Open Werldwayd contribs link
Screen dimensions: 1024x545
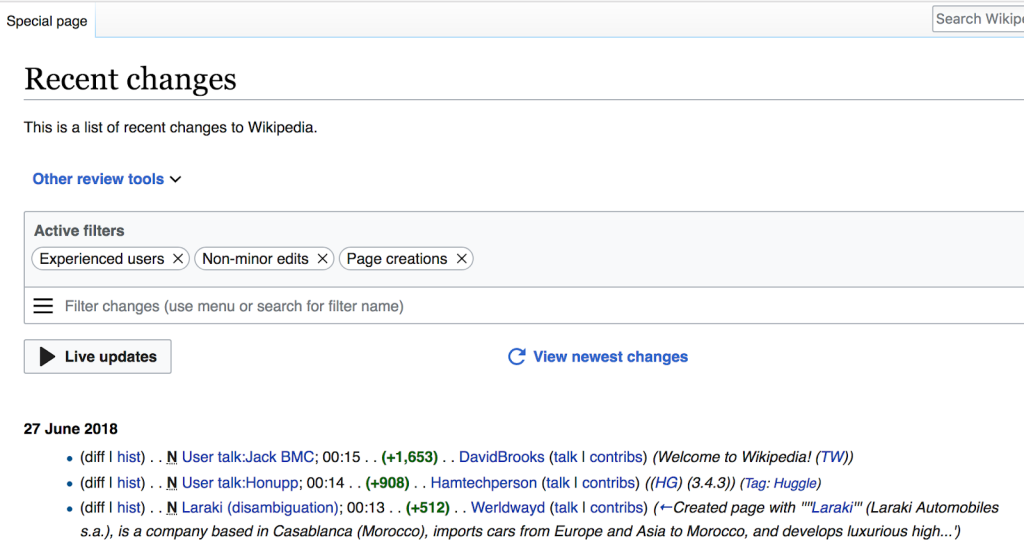click(x=616, y=508)
